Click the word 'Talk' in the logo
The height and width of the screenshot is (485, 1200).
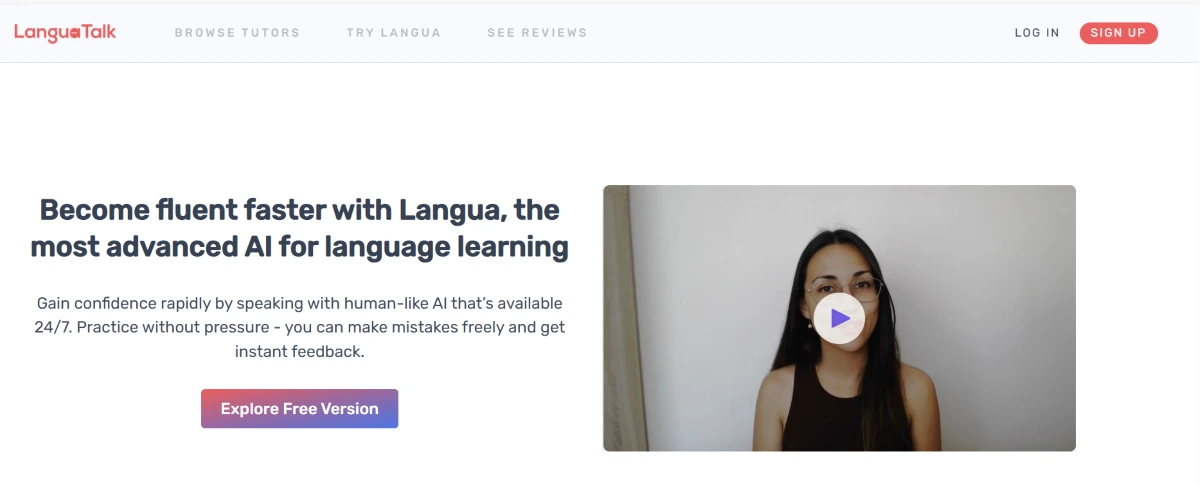tap(98, 32)
